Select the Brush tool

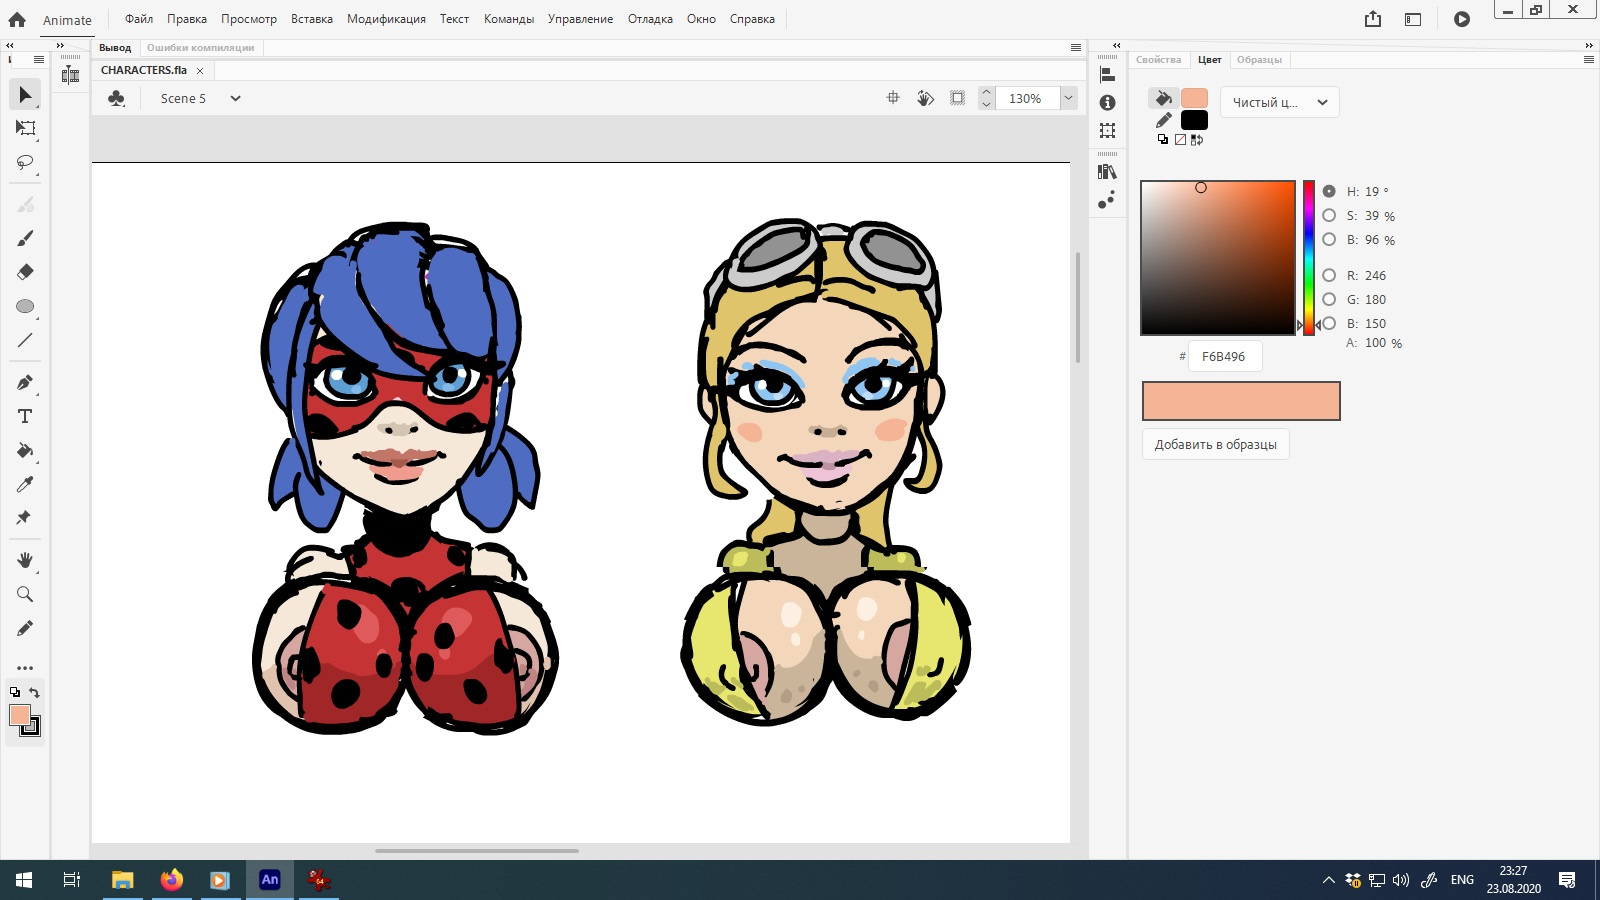coord(25,238)
